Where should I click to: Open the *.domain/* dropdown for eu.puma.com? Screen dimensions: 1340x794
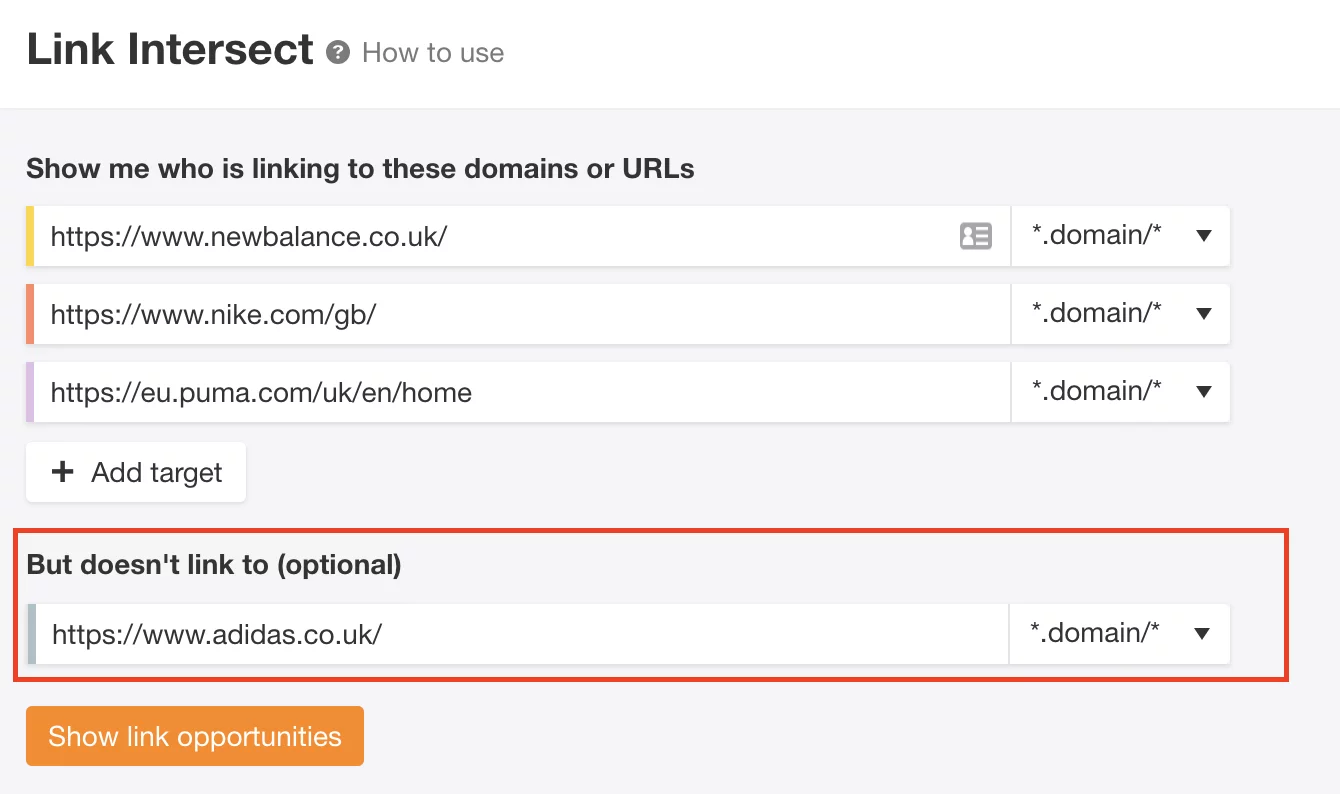[x=1120, y=392]
